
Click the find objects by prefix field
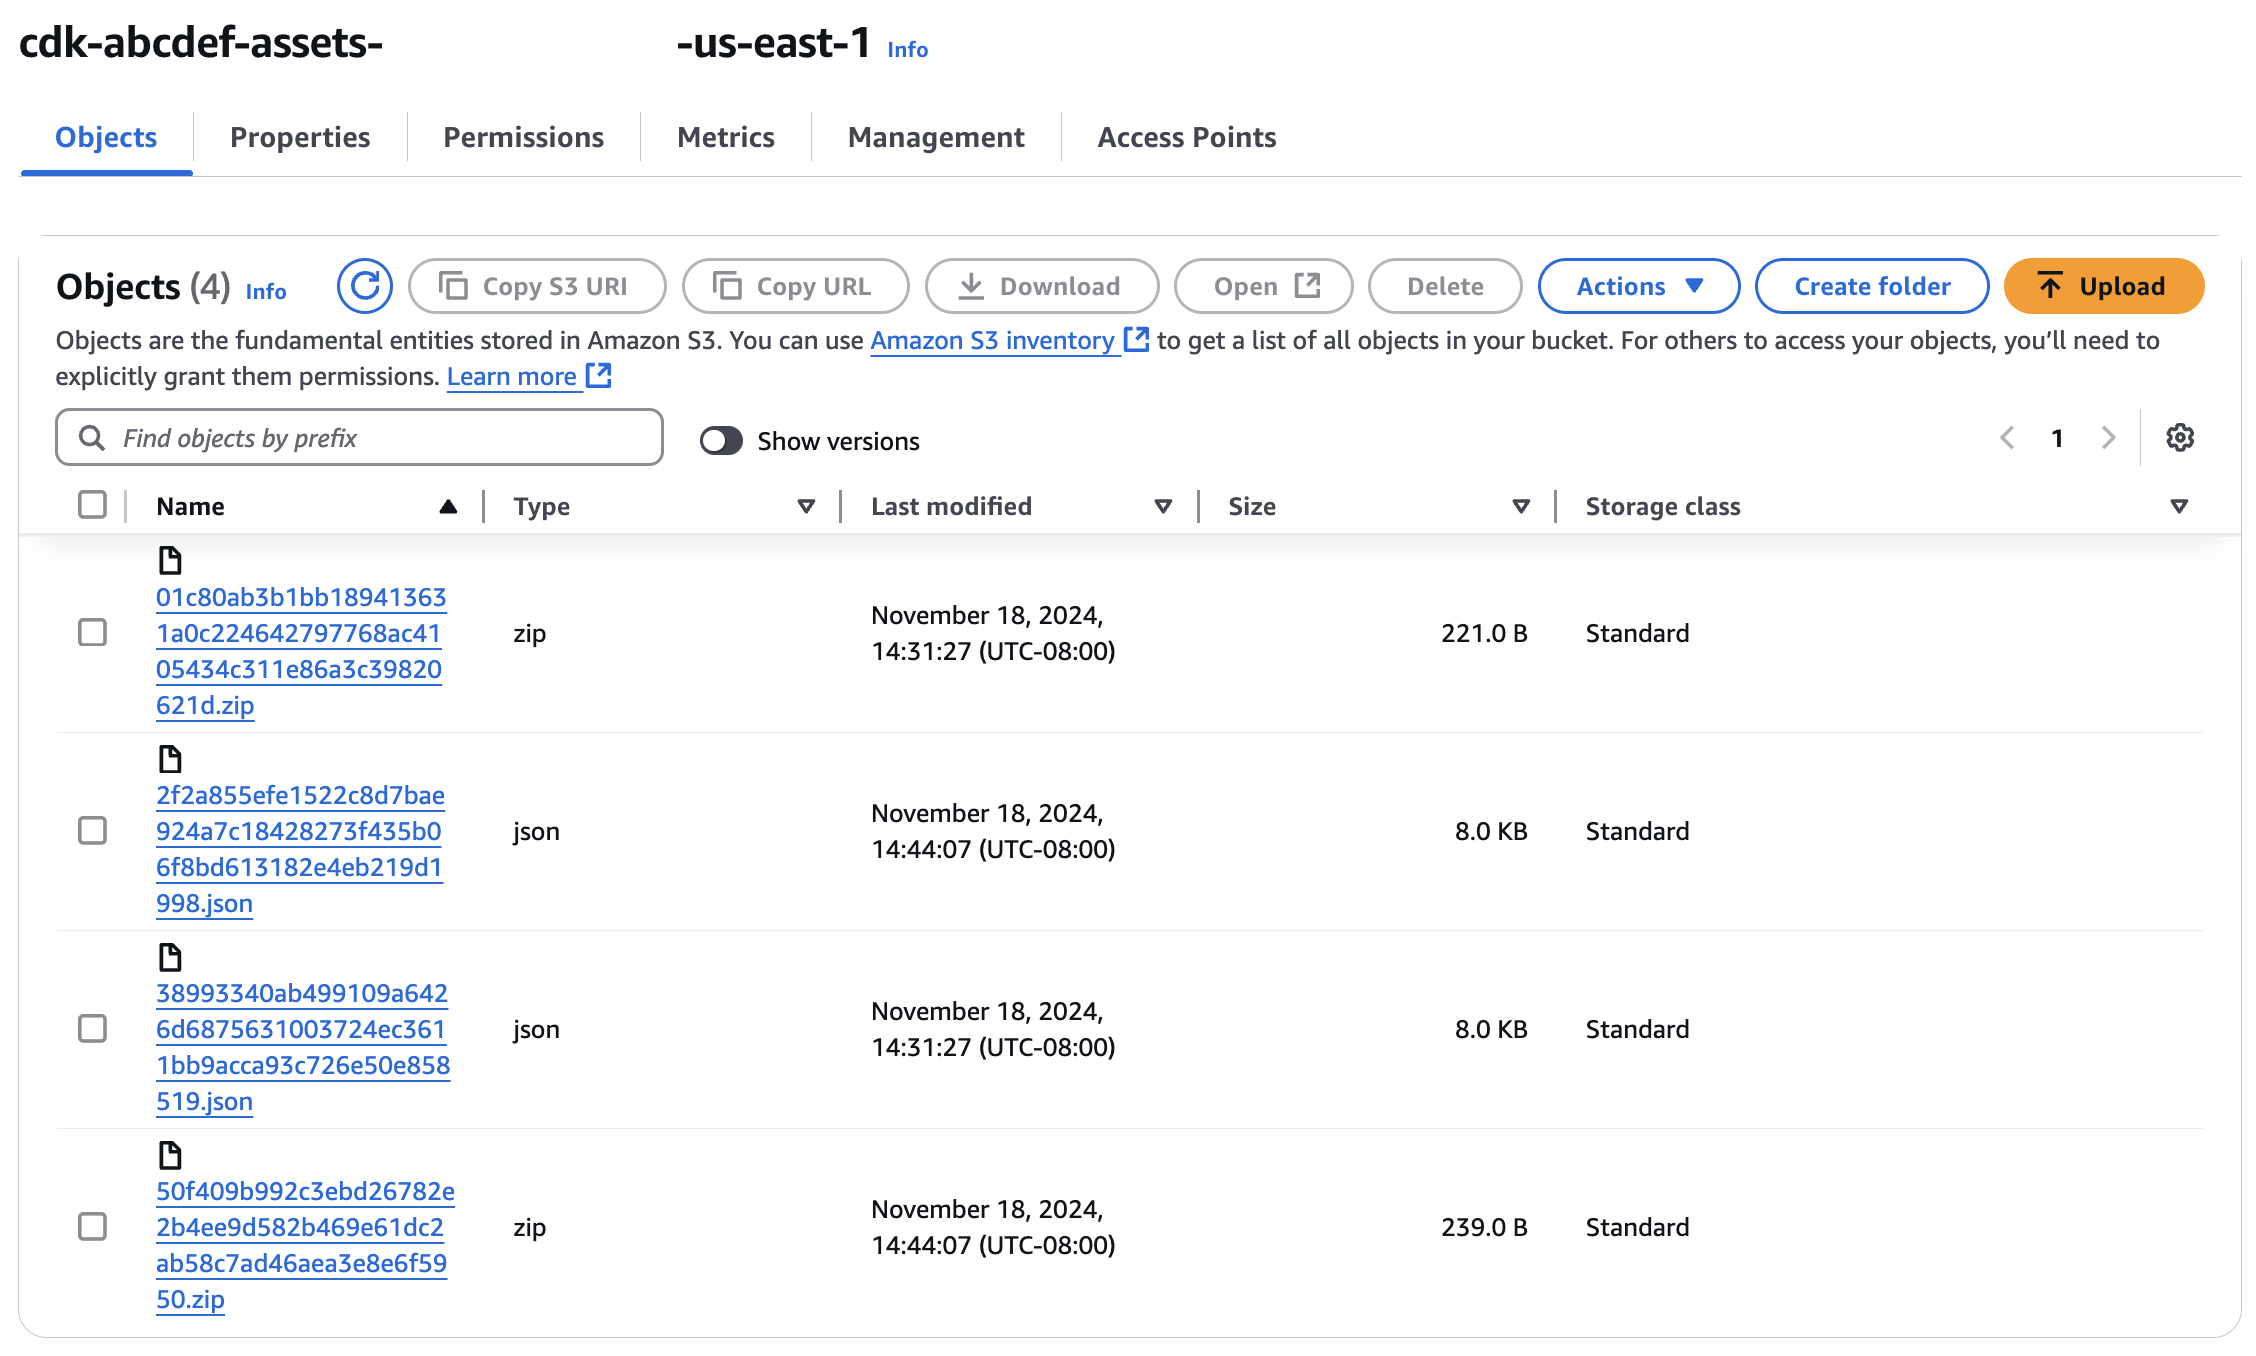358,437
